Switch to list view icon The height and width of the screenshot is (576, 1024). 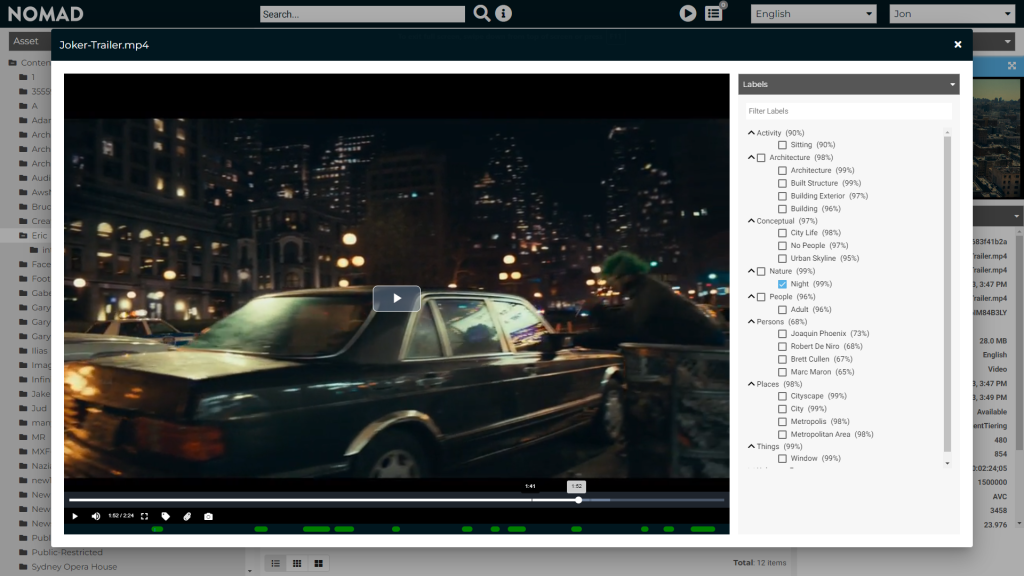coord(276,563)
